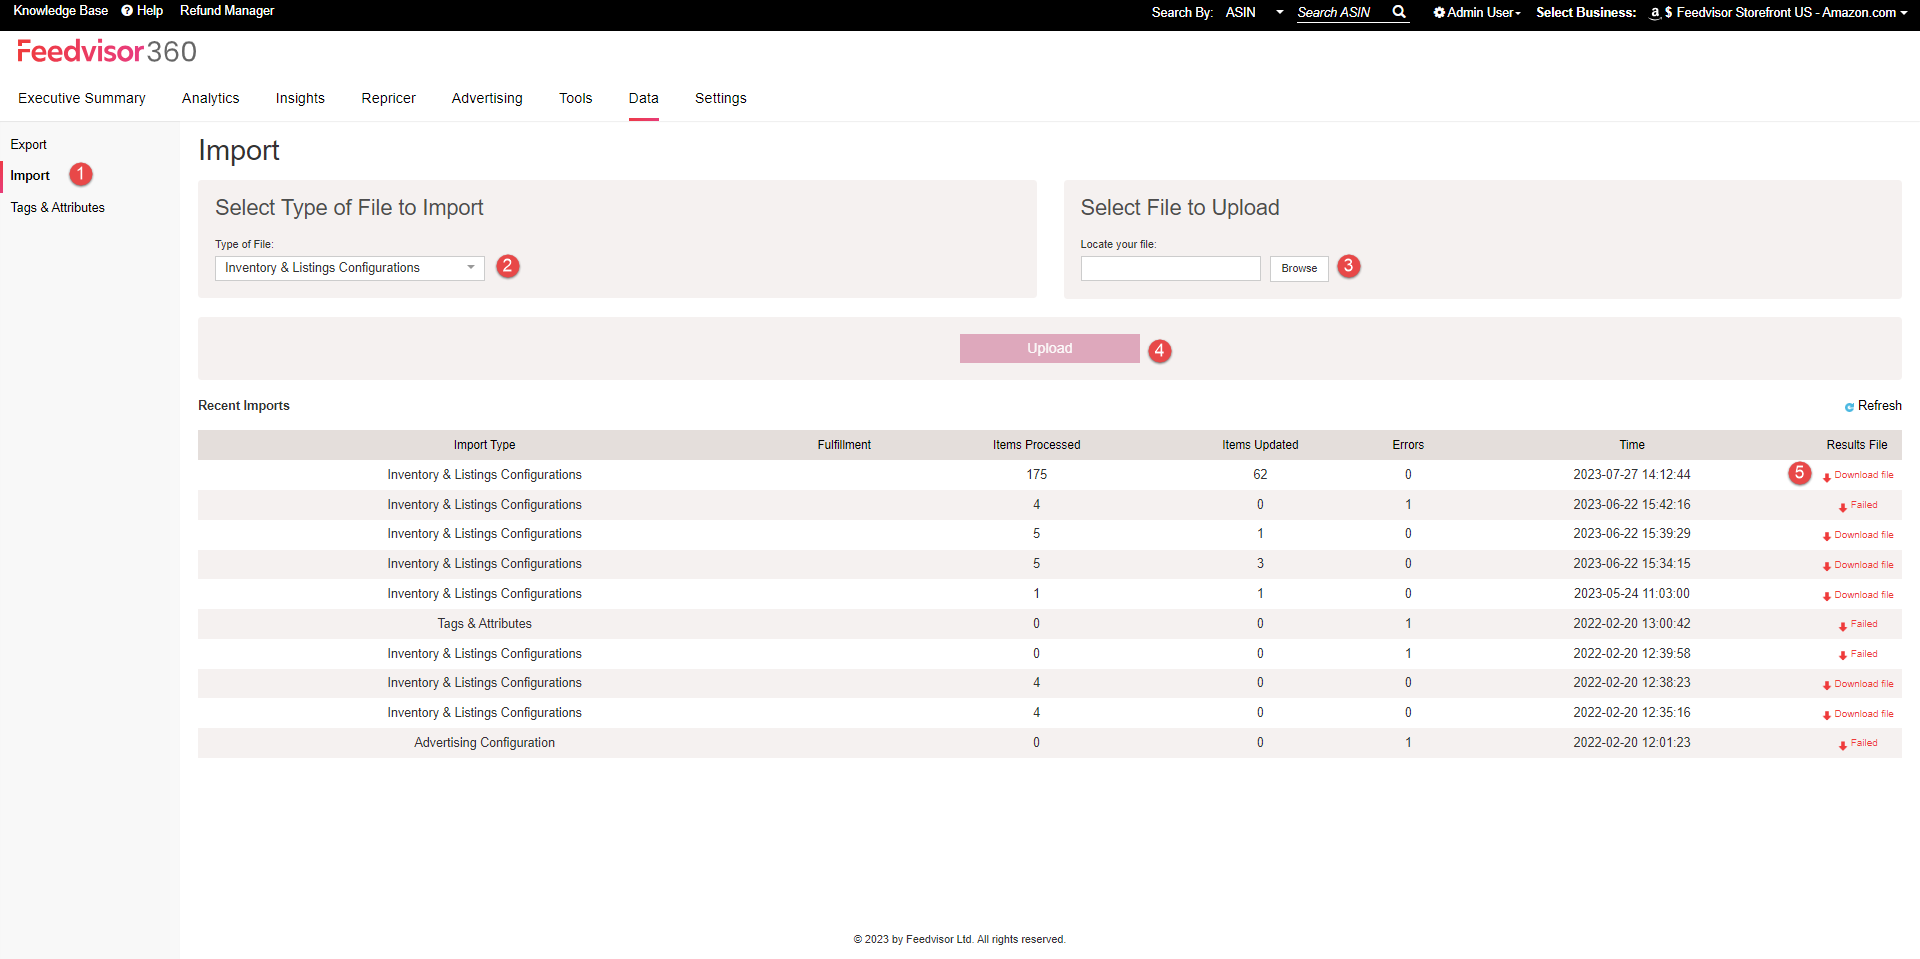Image resolution: width=1920 pixels, height=959 pixels.
Task: Click the search magnifier icon
Action: (1399, 12)
